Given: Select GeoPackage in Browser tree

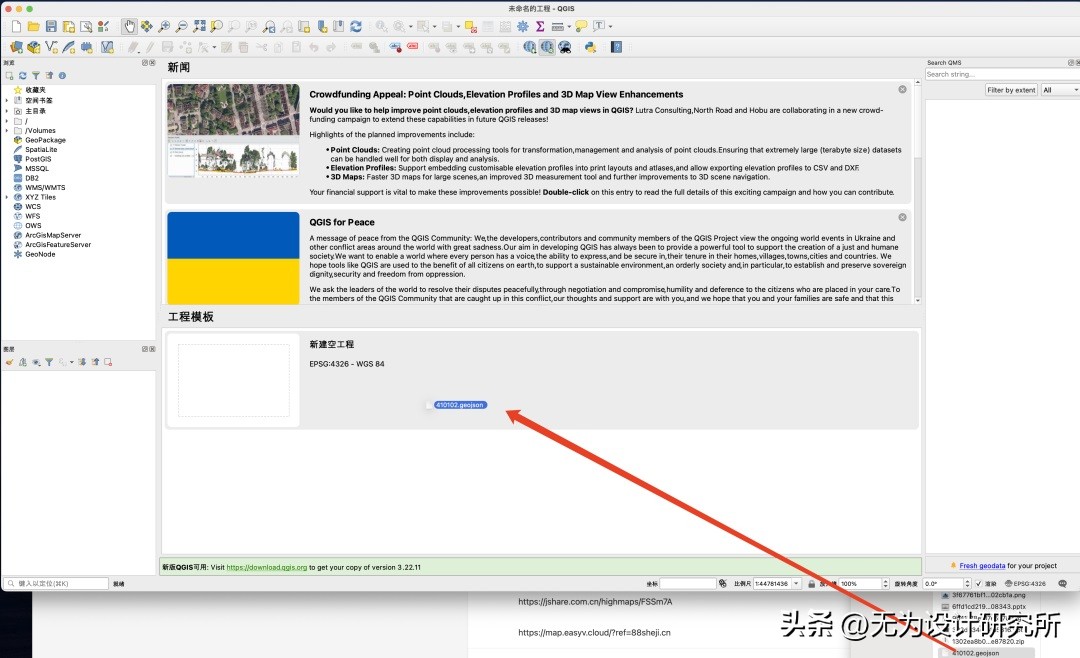Looking at the screenshot, I should (x=45, y=140).
